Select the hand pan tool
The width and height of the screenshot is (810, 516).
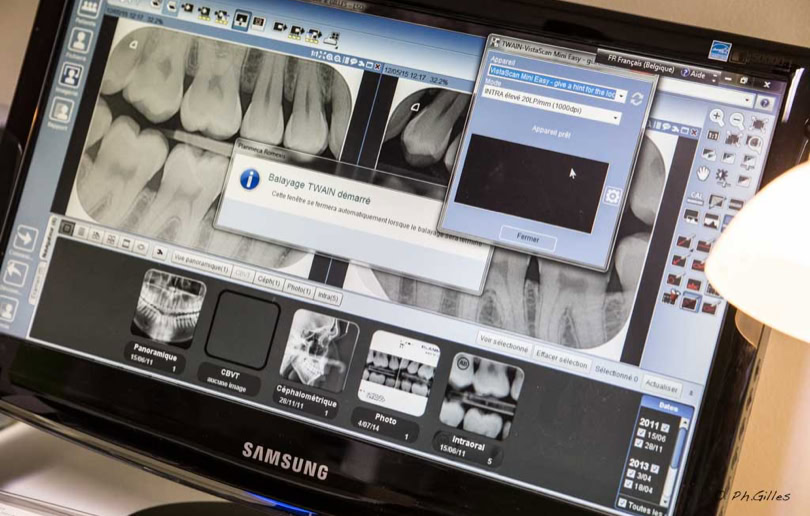(x=703, y=173)
